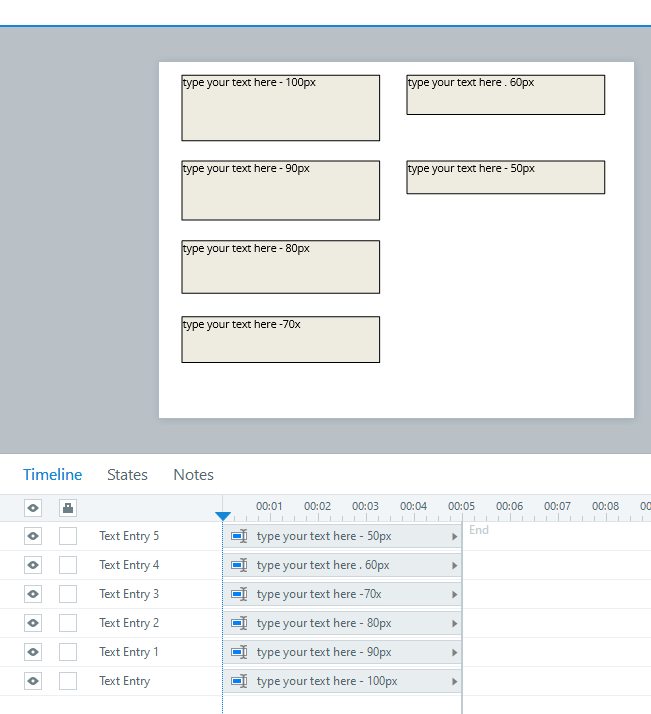Select the Text Entry 5 layer name
The width and height of the screenshot is (651, 714).
click(129, 536)
